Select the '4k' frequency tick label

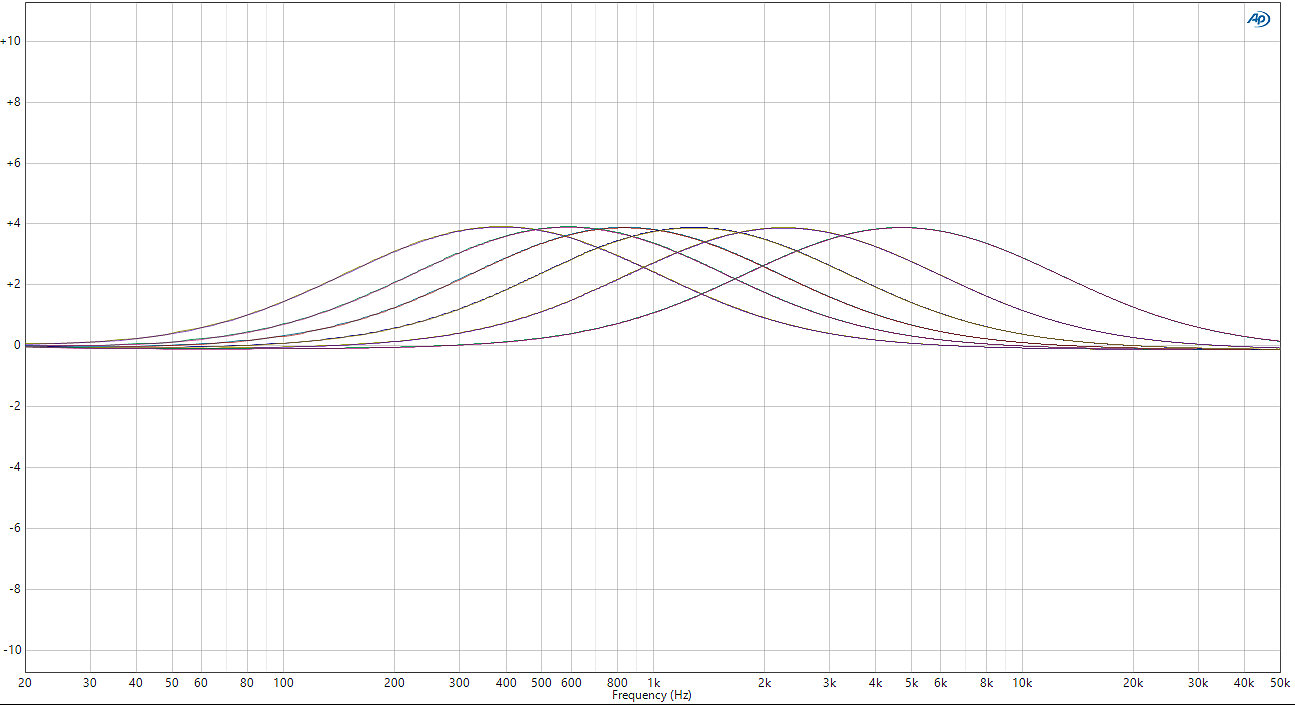(x=875, y=683)
